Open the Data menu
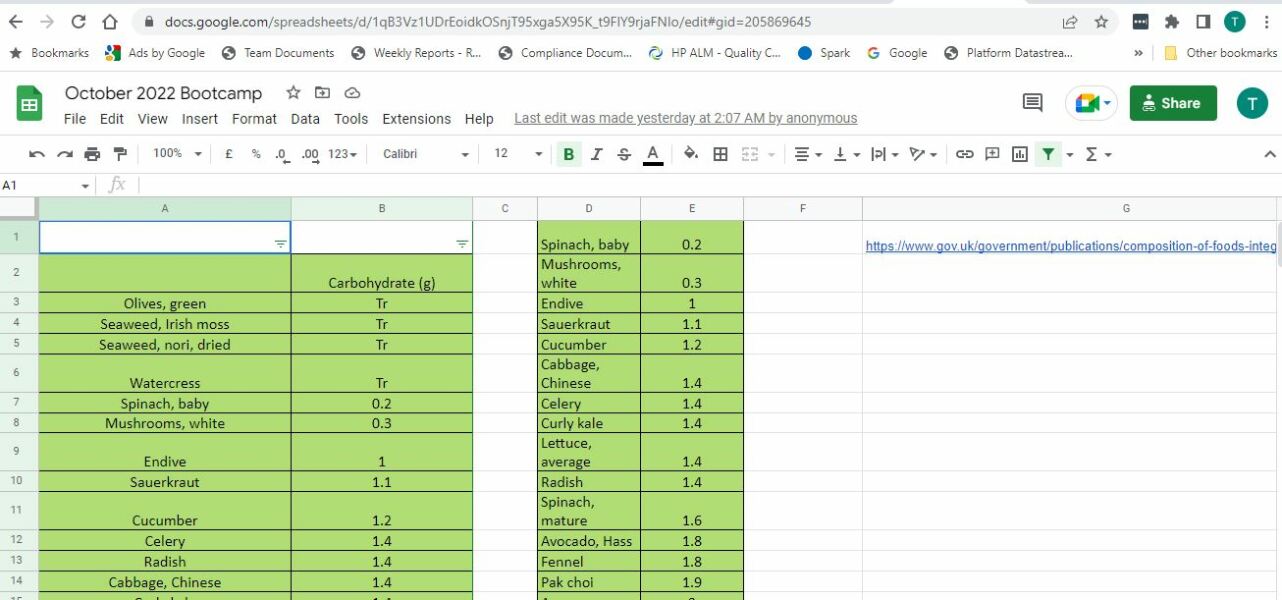Screen dimensions: 1282x600 pyautogui.click(x=305, y=118)
